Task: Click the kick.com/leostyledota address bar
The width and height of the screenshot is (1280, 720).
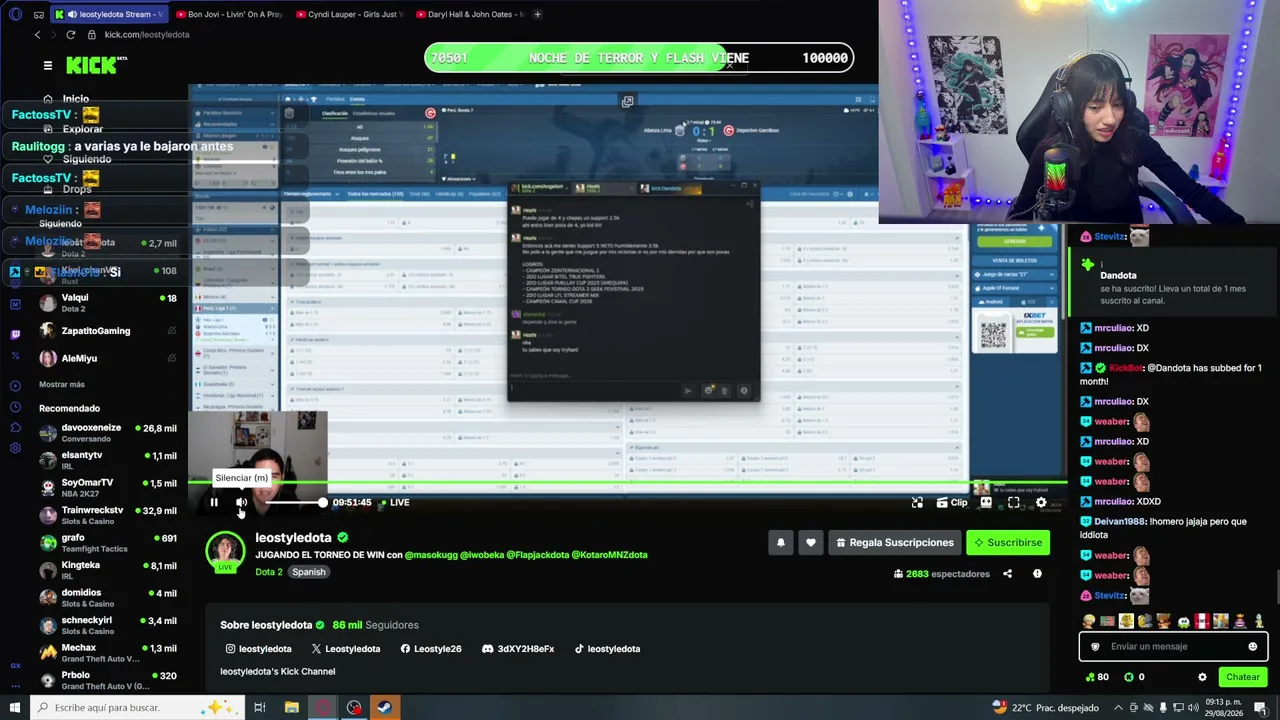Action: (x=147, y=35)
